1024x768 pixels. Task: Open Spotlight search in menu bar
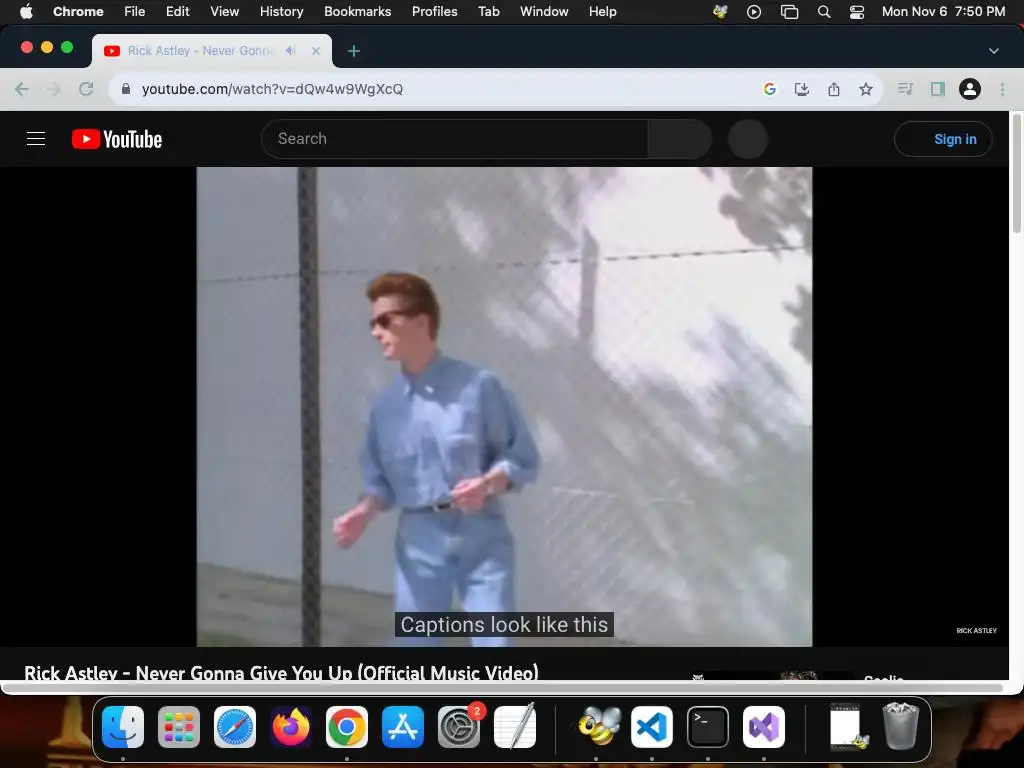pos(824,12)
